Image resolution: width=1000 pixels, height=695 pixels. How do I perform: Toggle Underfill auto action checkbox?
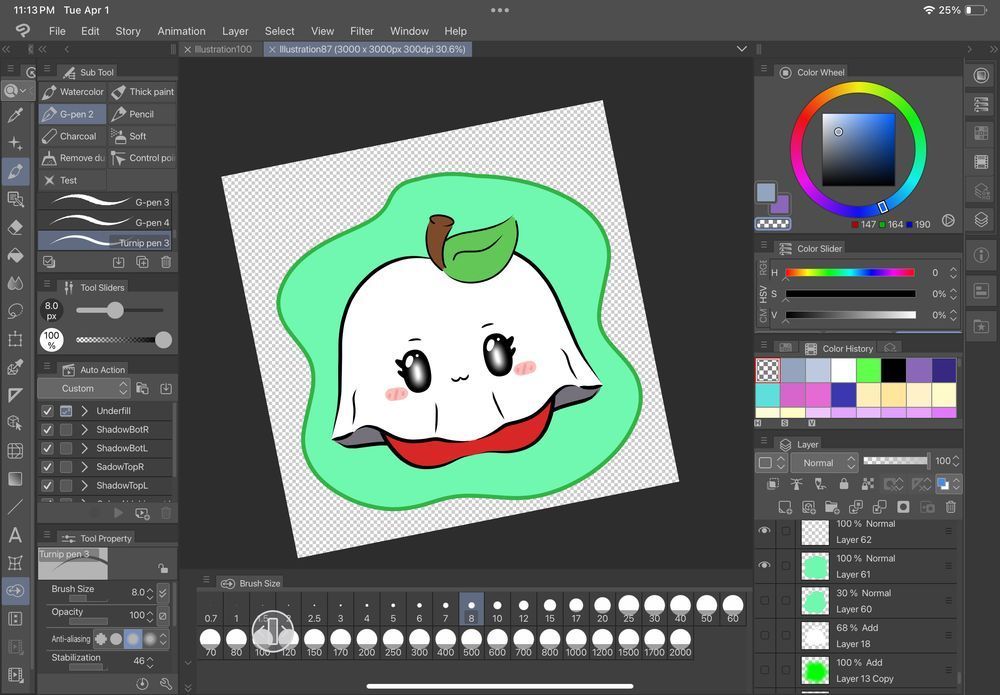point(47,411)
